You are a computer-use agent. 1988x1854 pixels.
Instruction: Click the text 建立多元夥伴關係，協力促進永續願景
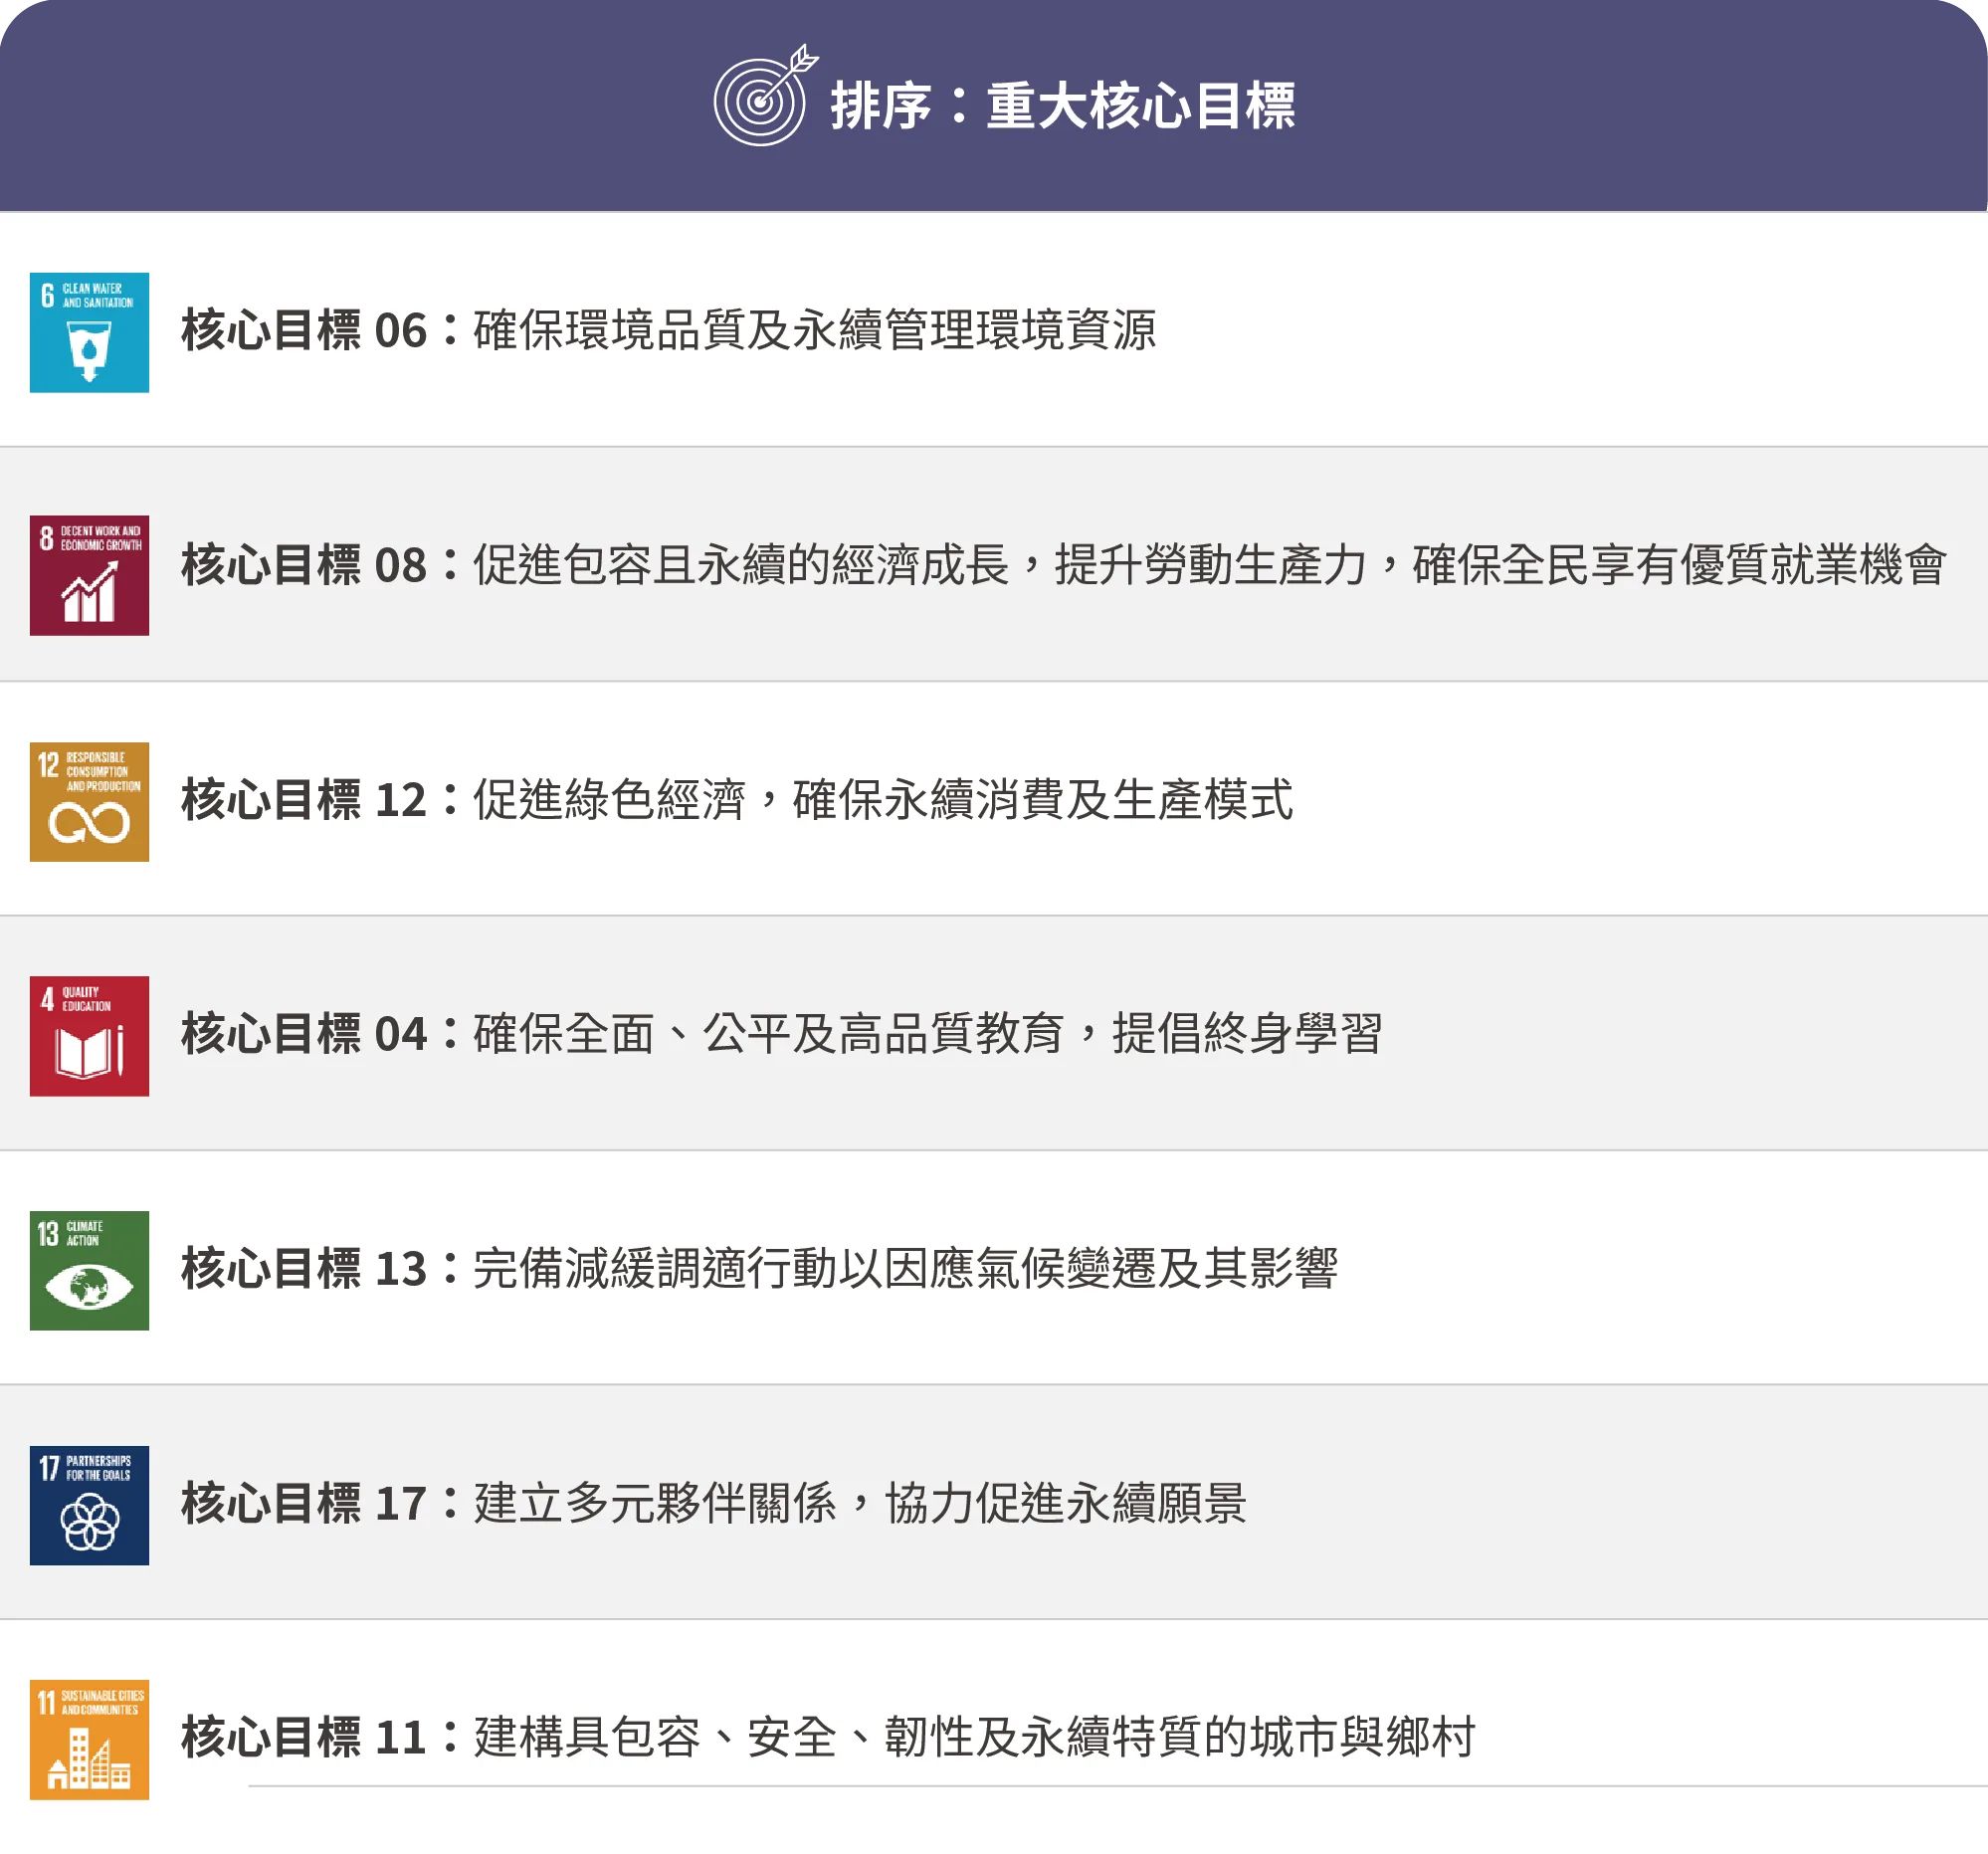(x=860, y=1503)
